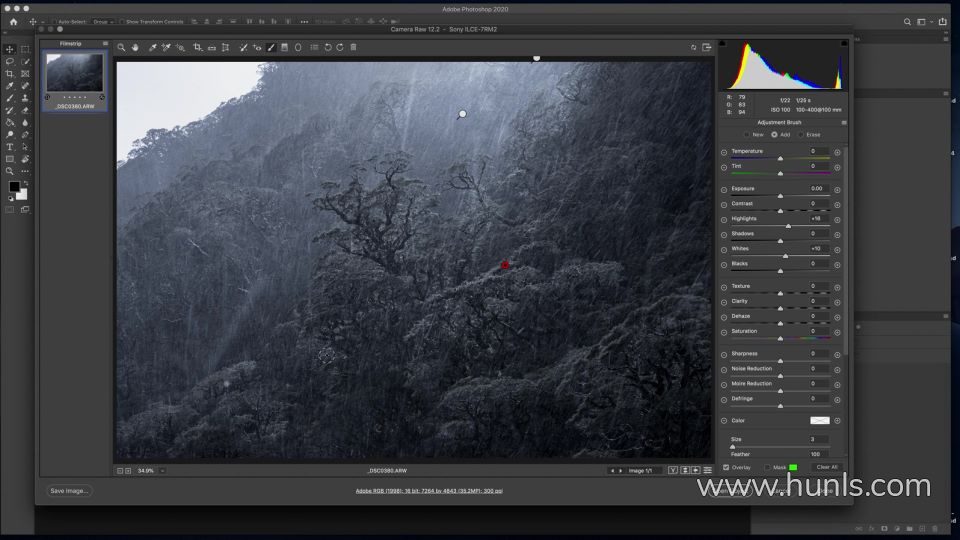Select the _DSC0360.ARW filmstrip thumbnail
This screenshot has width=960, height=540.
click(75, 73)
